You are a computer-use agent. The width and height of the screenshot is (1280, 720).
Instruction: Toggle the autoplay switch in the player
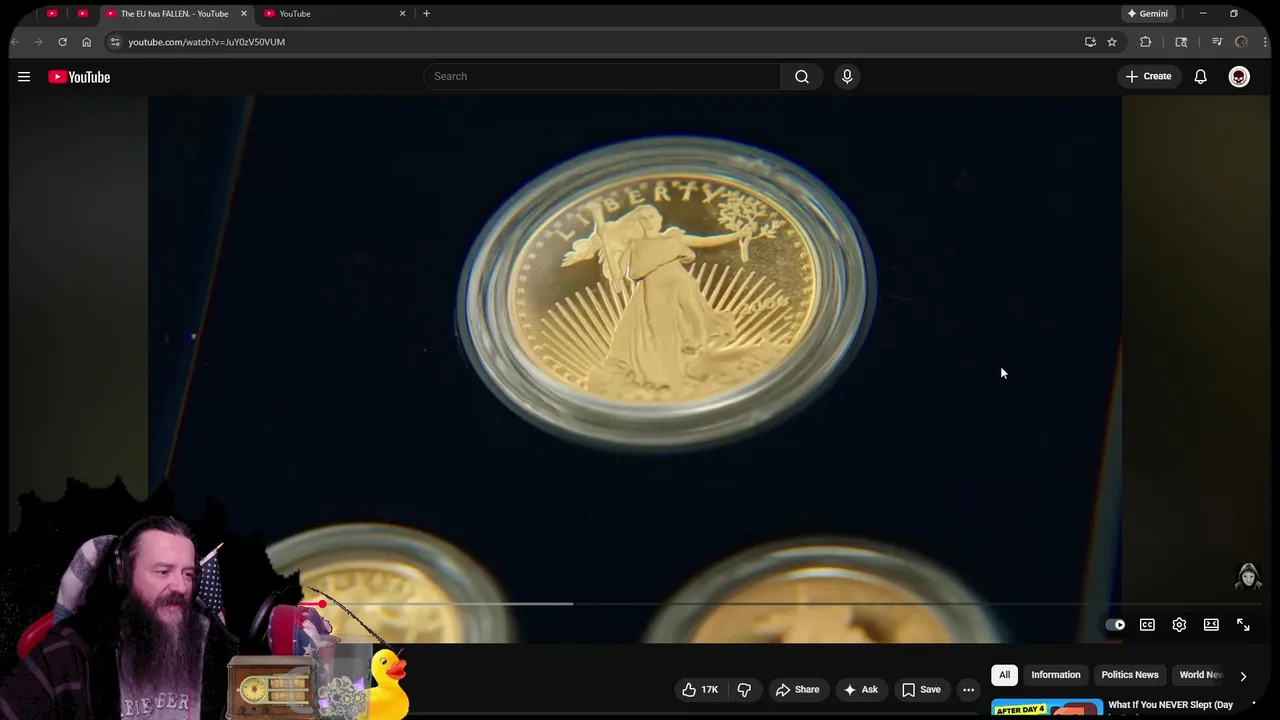click(x=1115, y=625)
